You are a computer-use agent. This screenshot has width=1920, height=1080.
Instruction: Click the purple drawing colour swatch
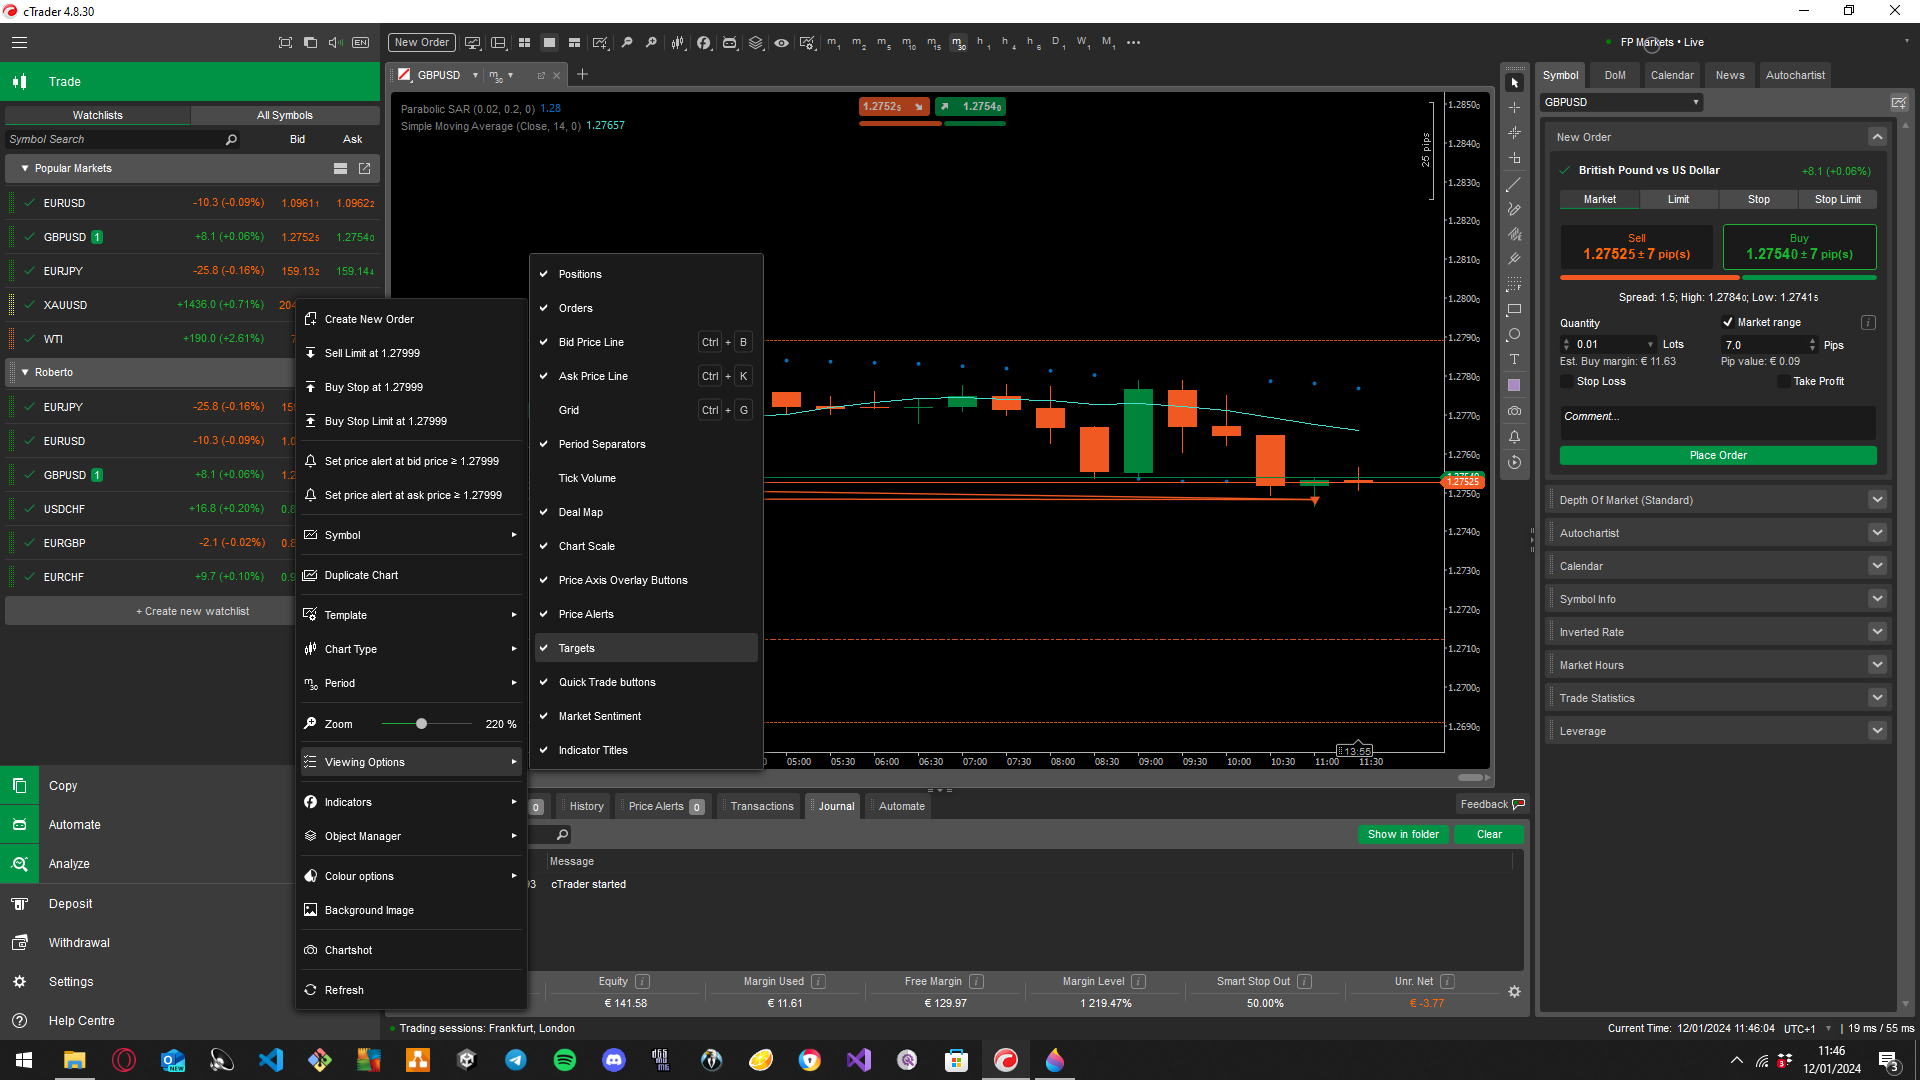(x=1514, y=385)
